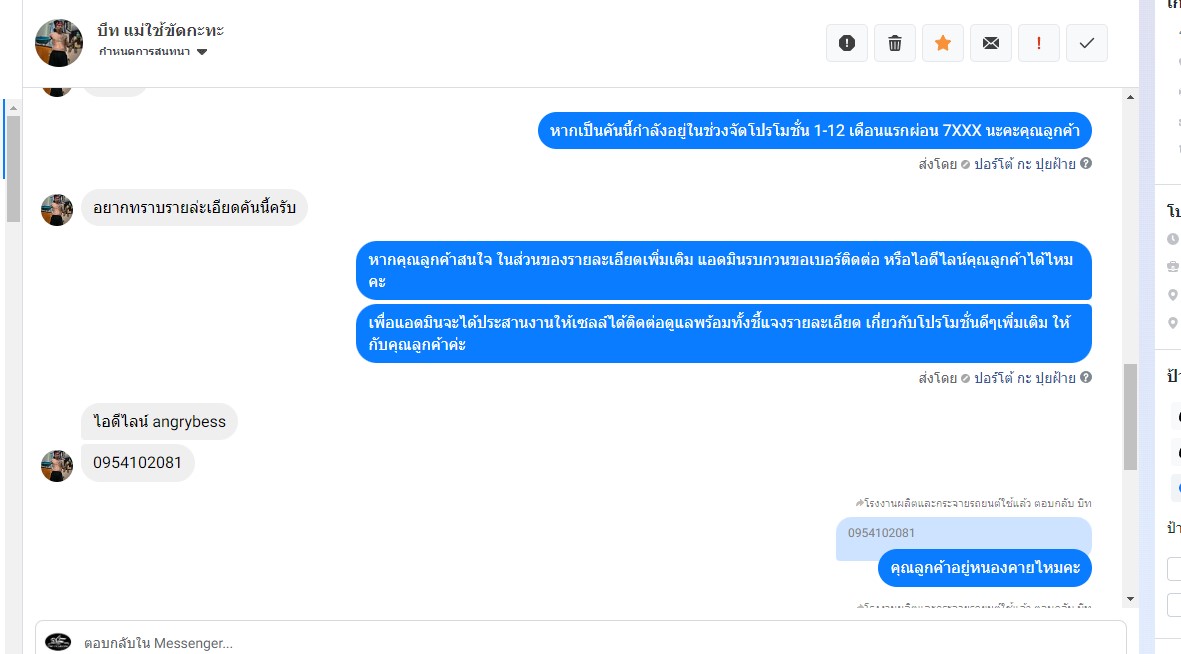The height and width of the screenshot is (654, 1181).
Task: Open customer profile photo in header
Action: point(59,42)
